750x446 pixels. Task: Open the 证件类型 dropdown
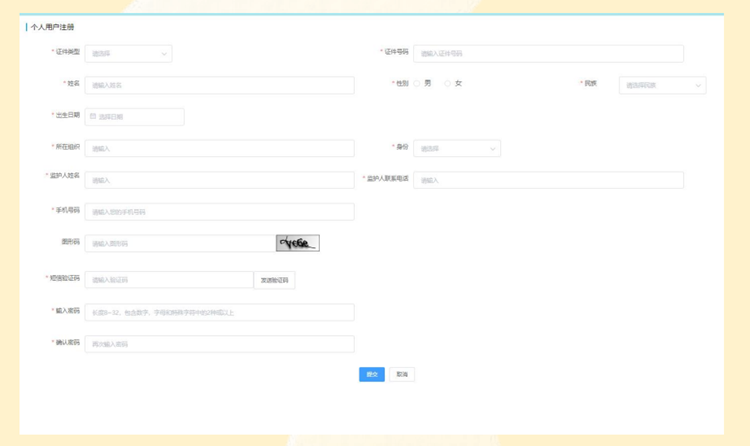128,54
